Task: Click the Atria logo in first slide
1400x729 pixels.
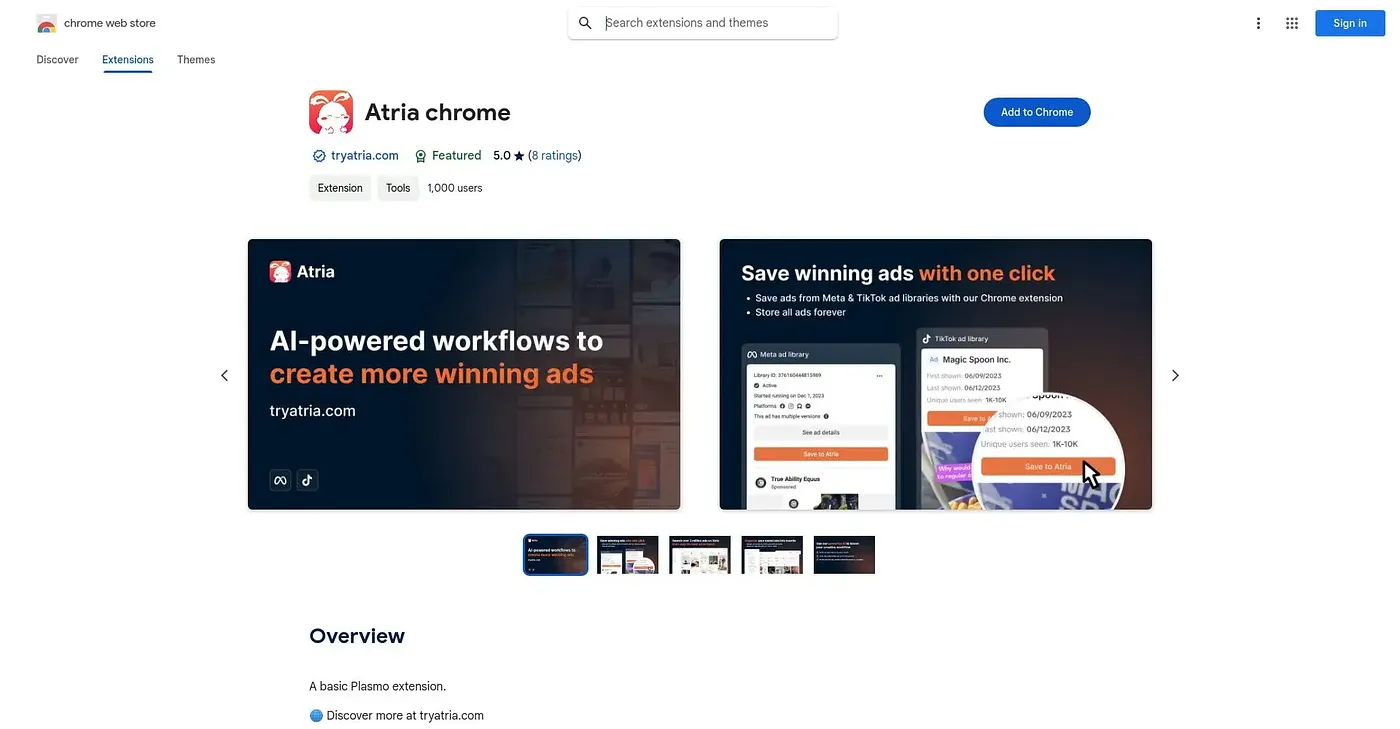Action: [280, 271]
